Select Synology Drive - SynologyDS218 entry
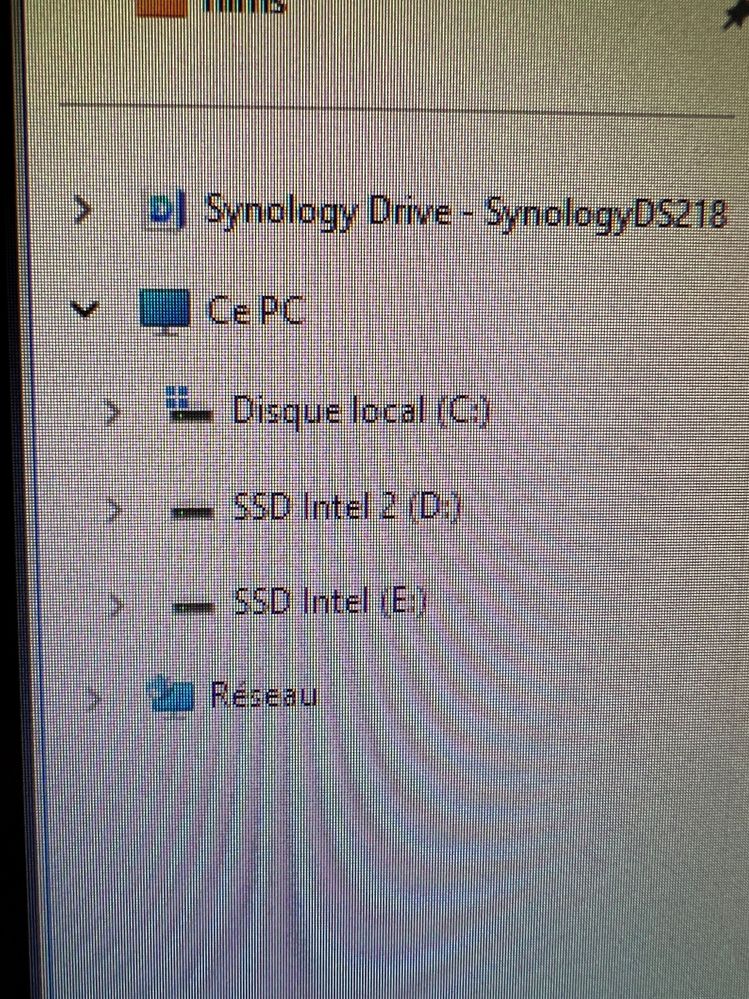This screenshot has height=999, width=749. 466,212
